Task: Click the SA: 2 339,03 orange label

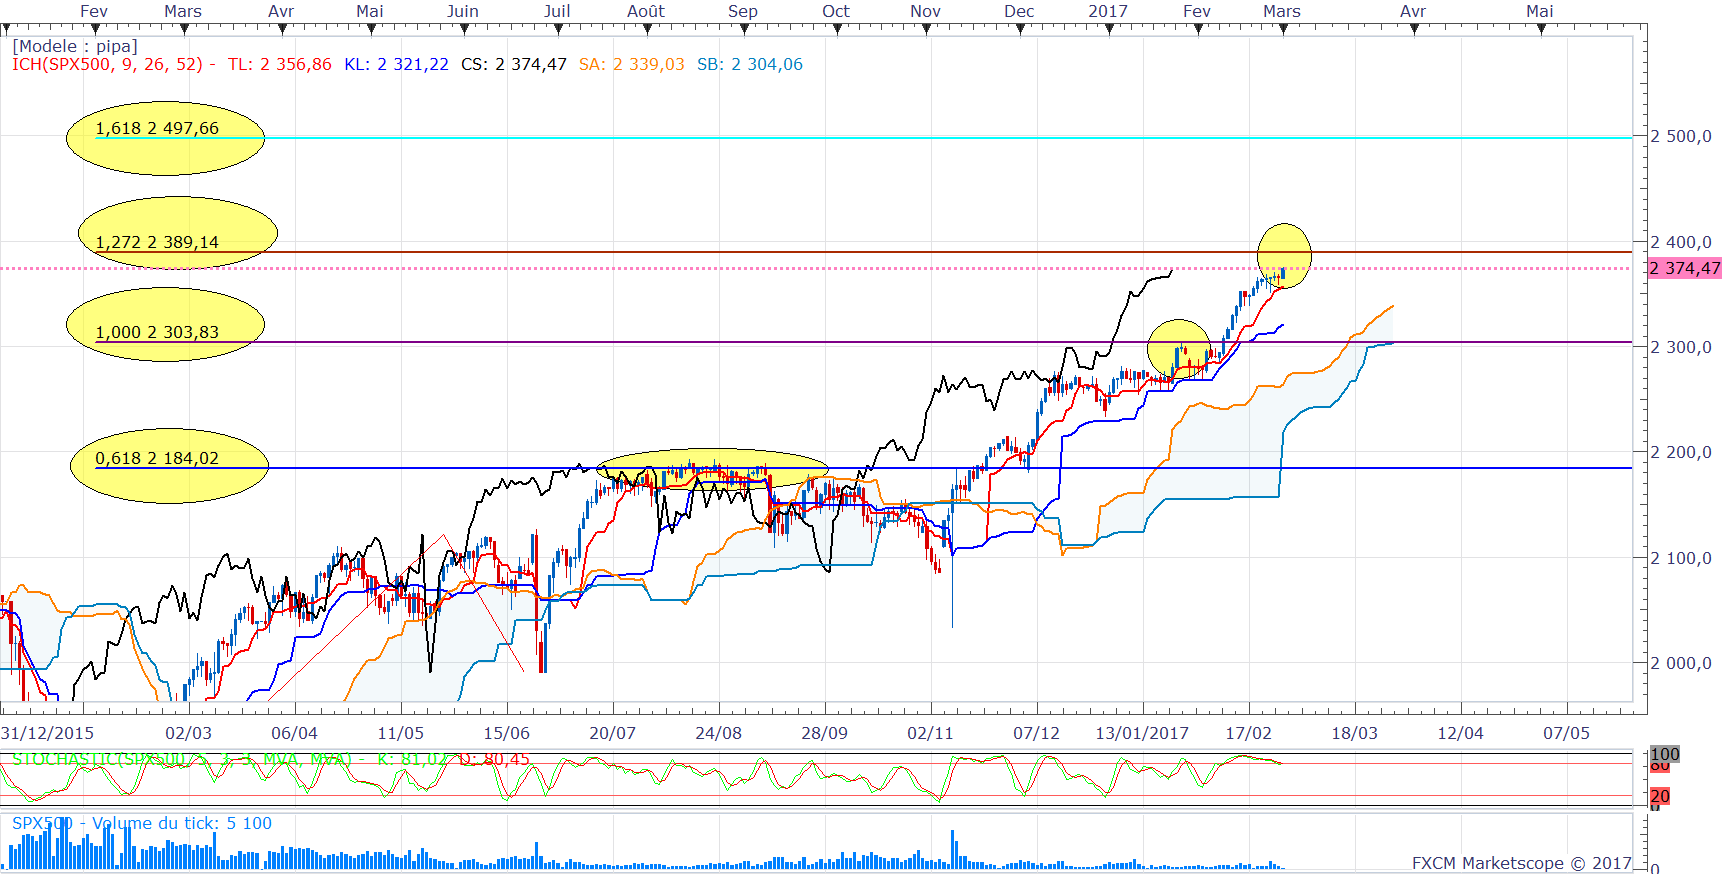Action: (631, 64)
